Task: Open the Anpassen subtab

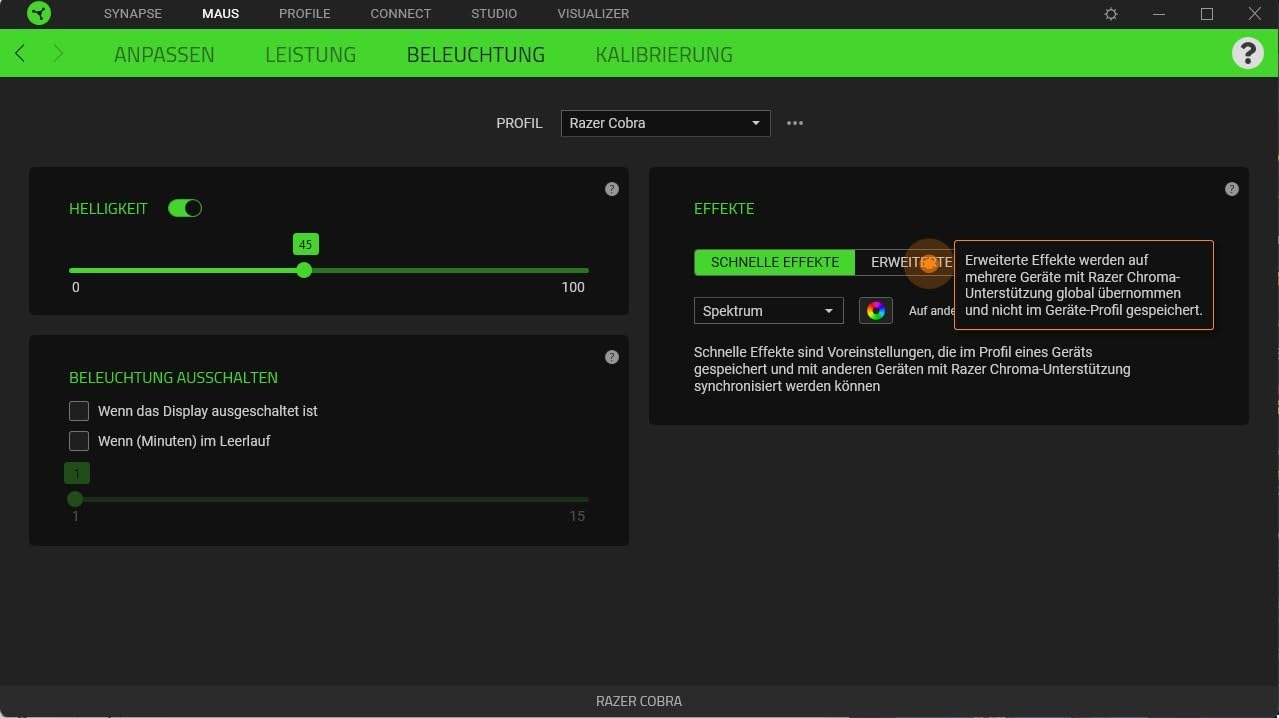Action: (164, 54)
